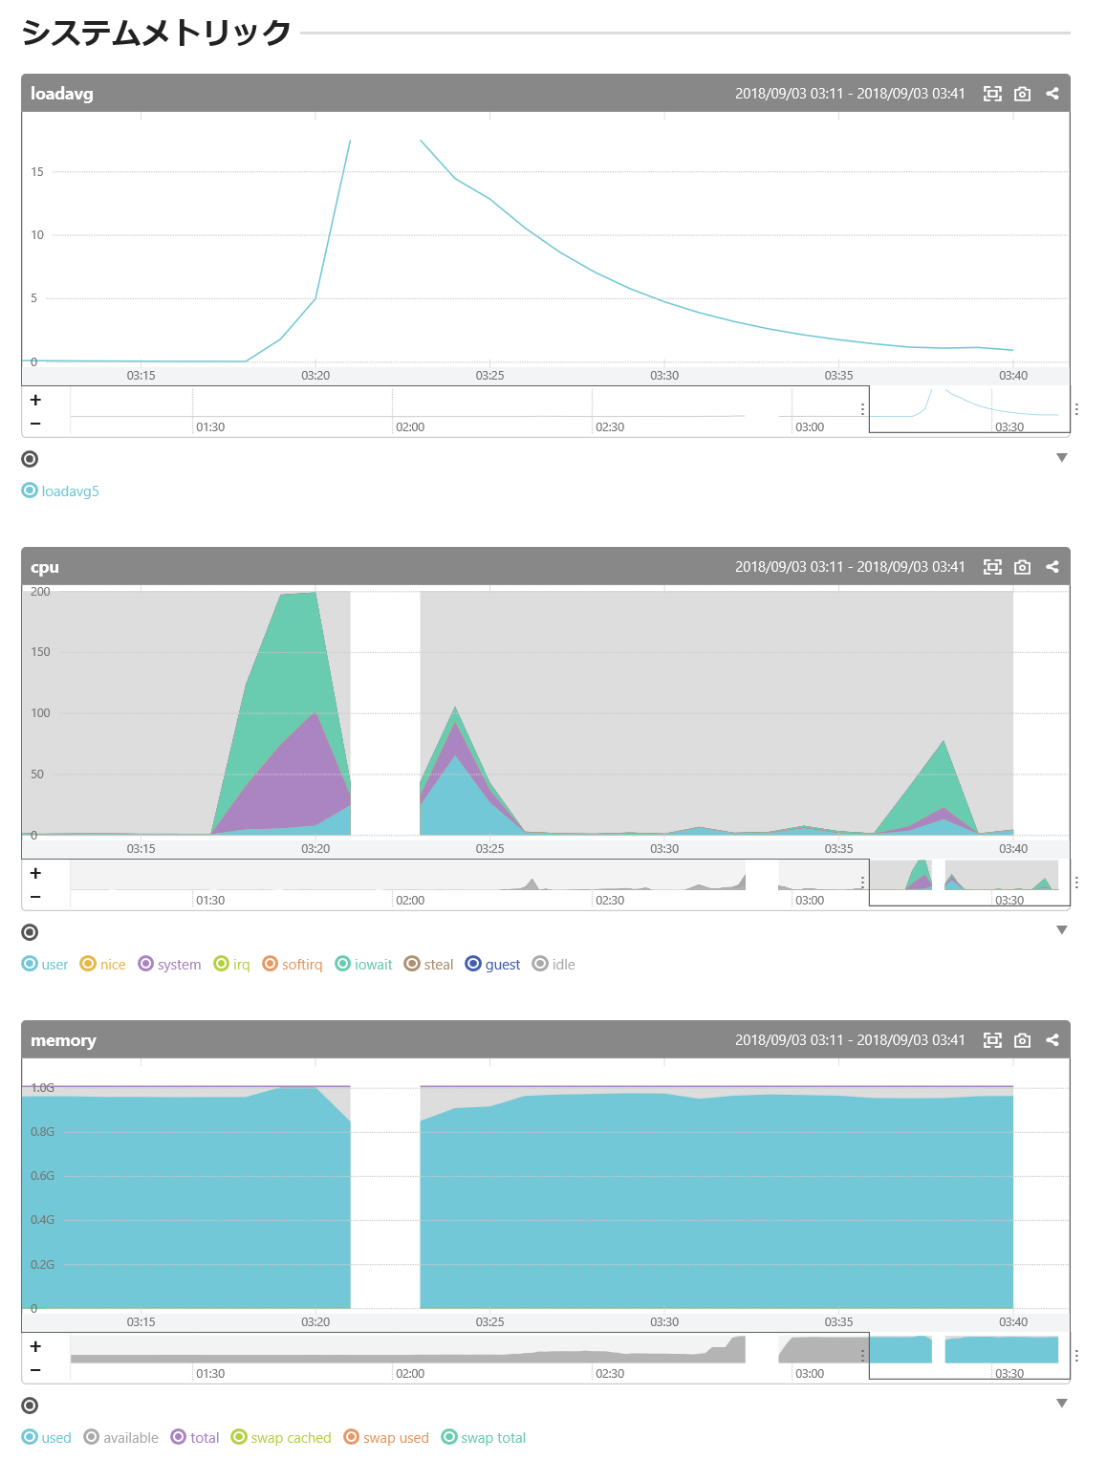Click the 01:30 marker on cpu overview timeline

(210, 900)
